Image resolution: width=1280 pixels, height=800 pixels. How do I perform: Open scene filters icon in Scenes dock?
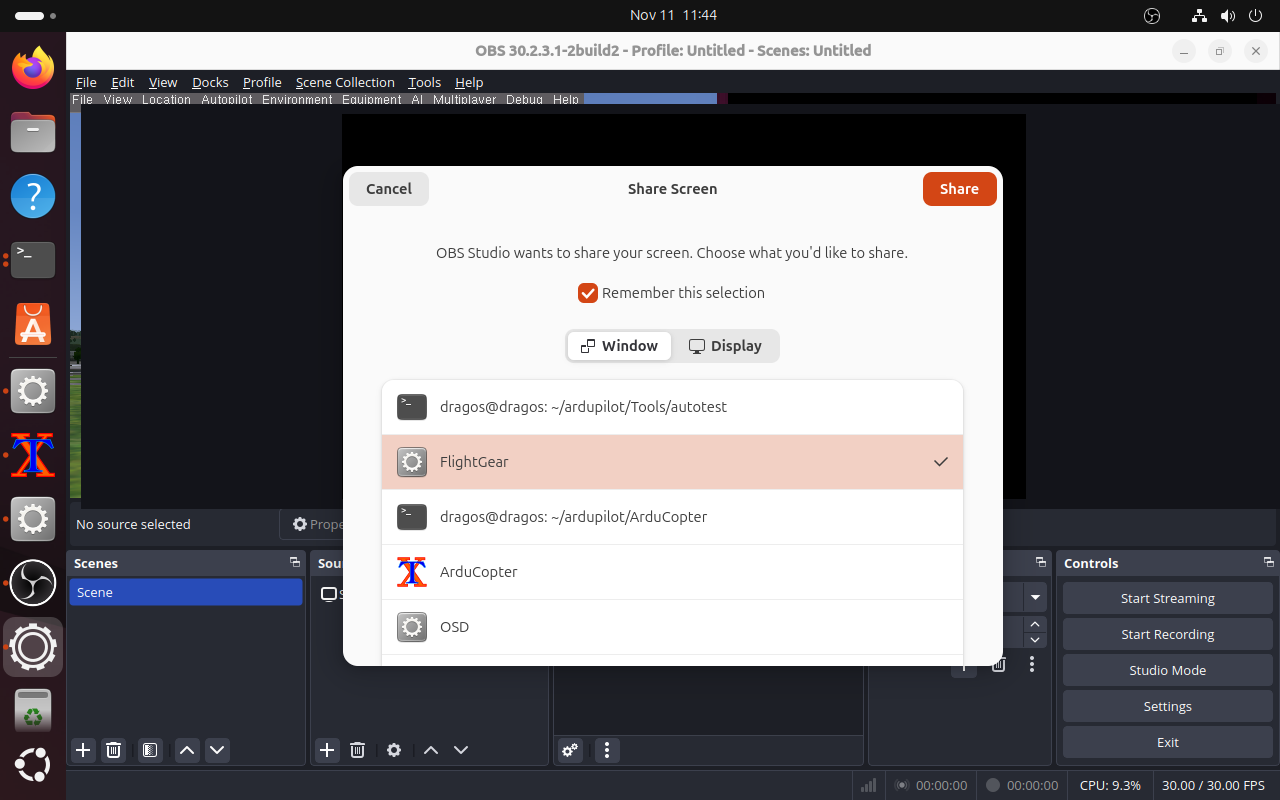pos(150,750)
